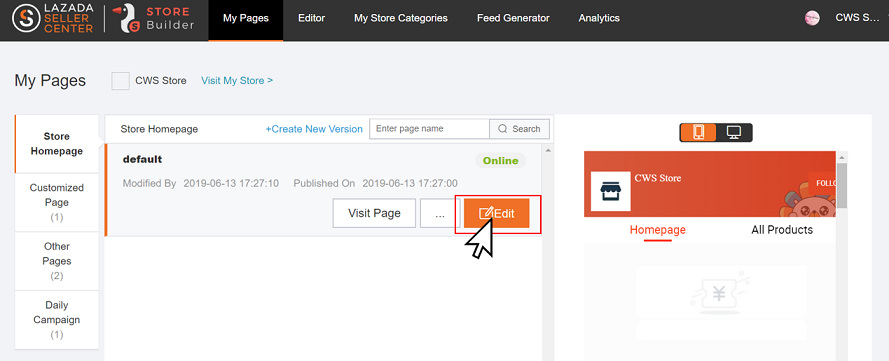Click the CWS Store logo placeholder box

120,80
